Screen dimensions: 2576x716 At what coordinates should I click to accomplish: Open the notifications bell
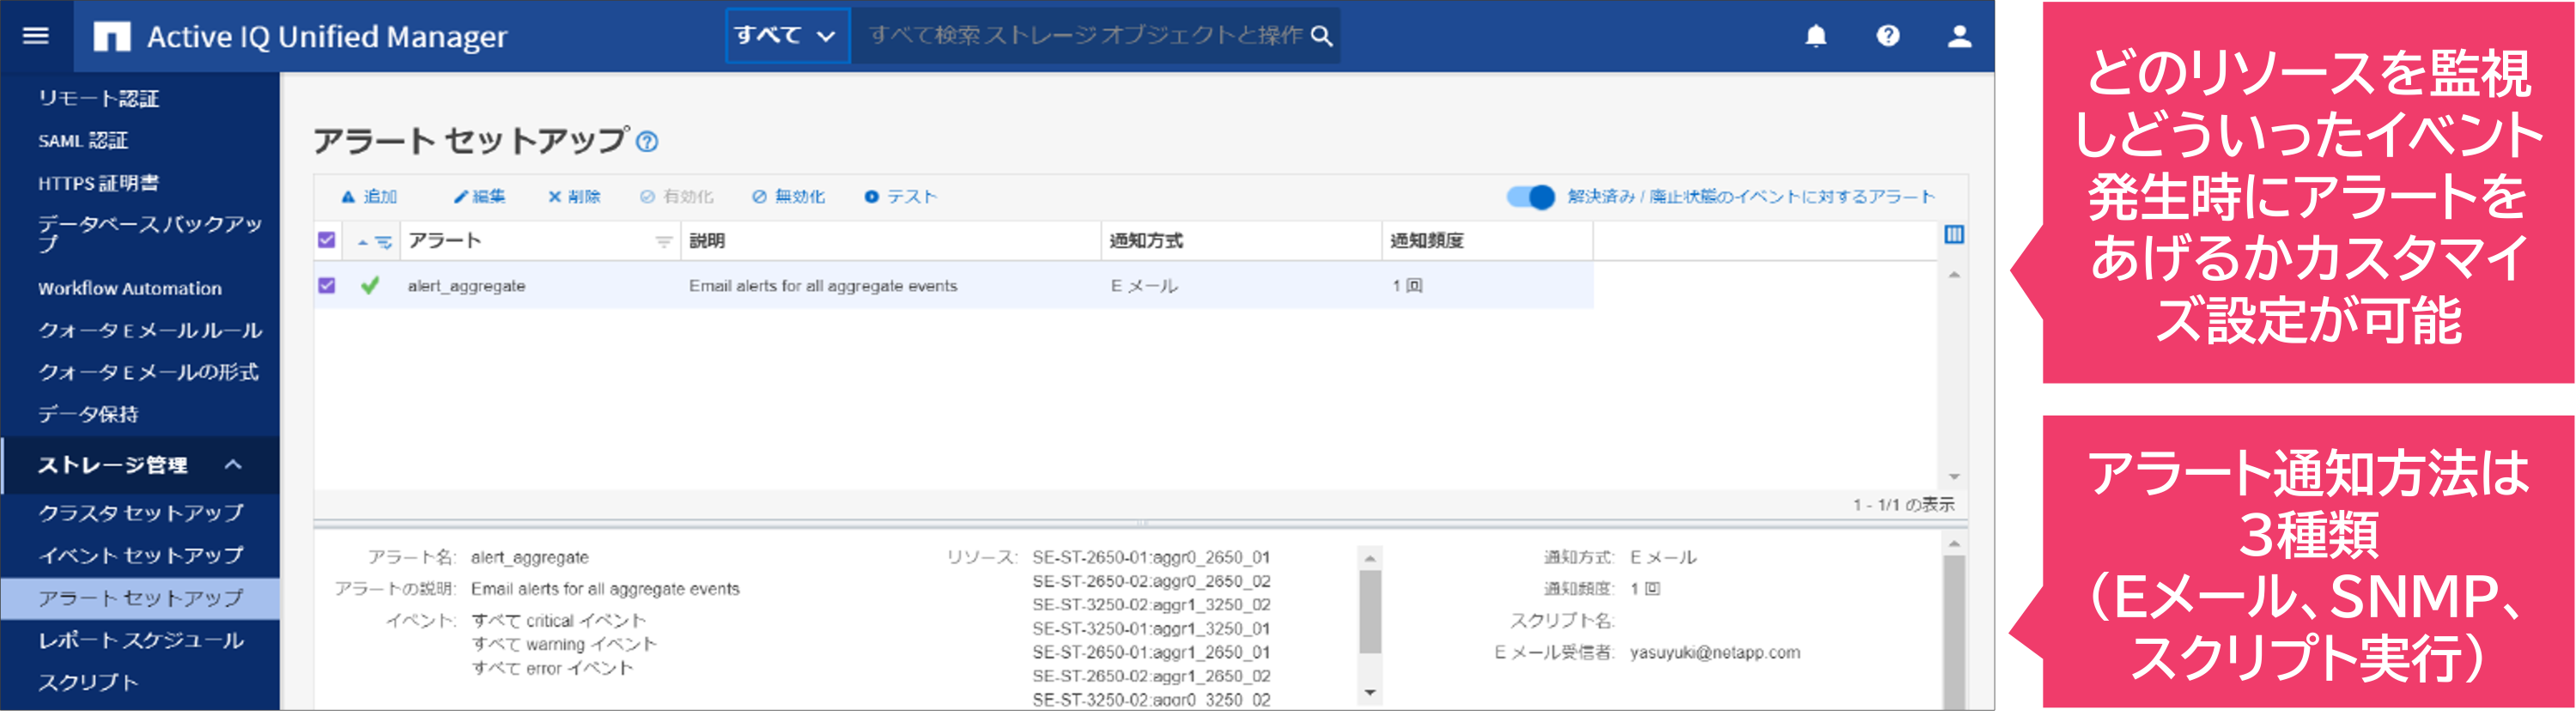point(1816,36)
